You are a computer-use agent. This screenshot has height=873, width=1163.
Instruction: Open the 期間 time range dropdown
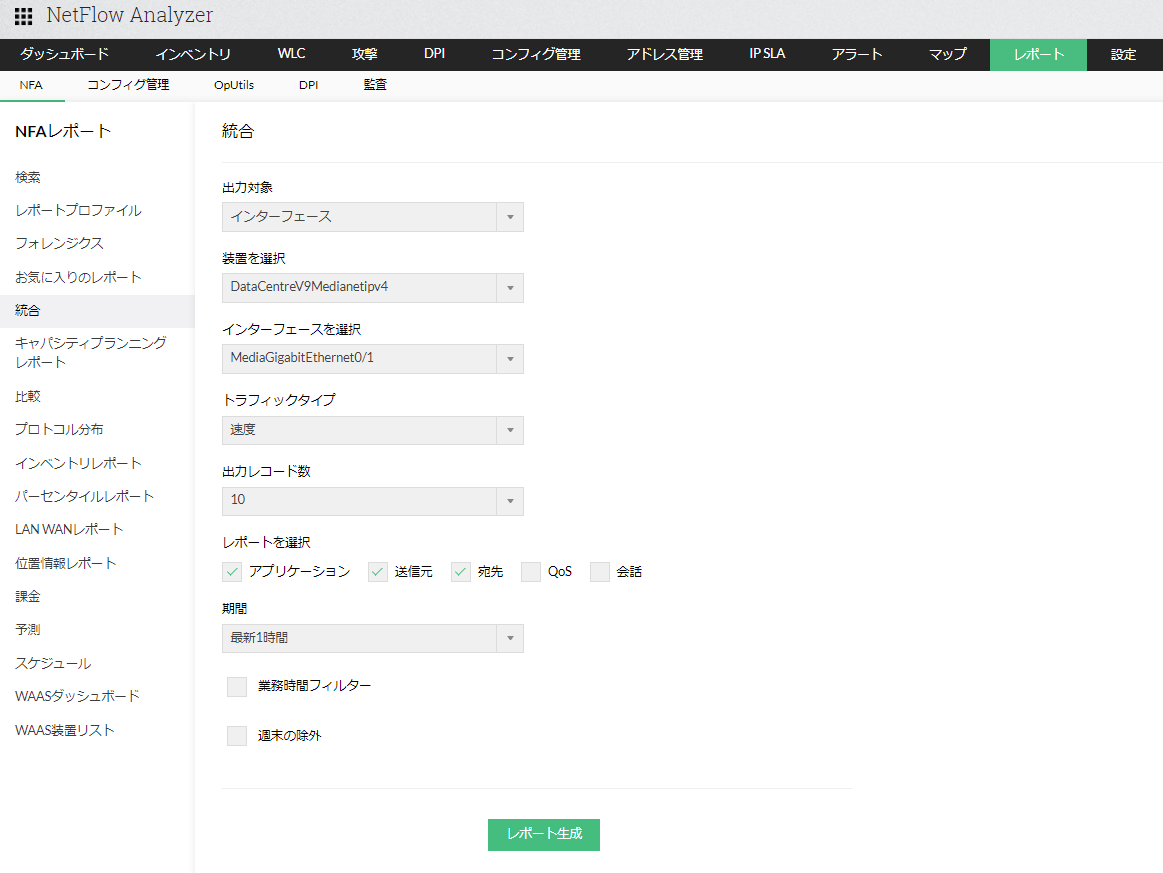[x=372, y=638]
